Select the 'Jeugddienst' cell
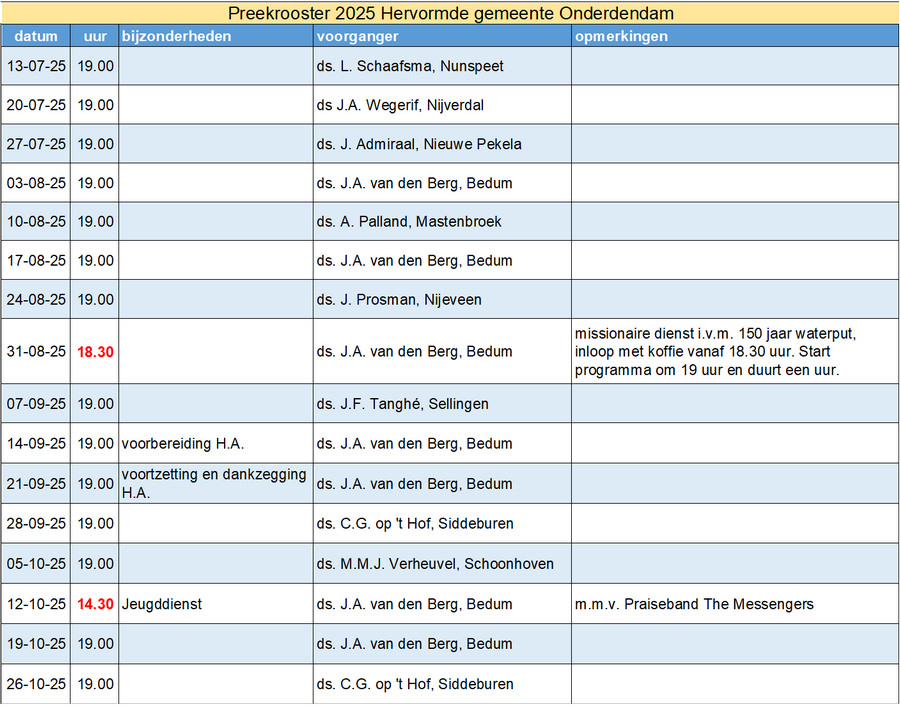Screen dimensions: 900x706 click(x=216, y=604)
